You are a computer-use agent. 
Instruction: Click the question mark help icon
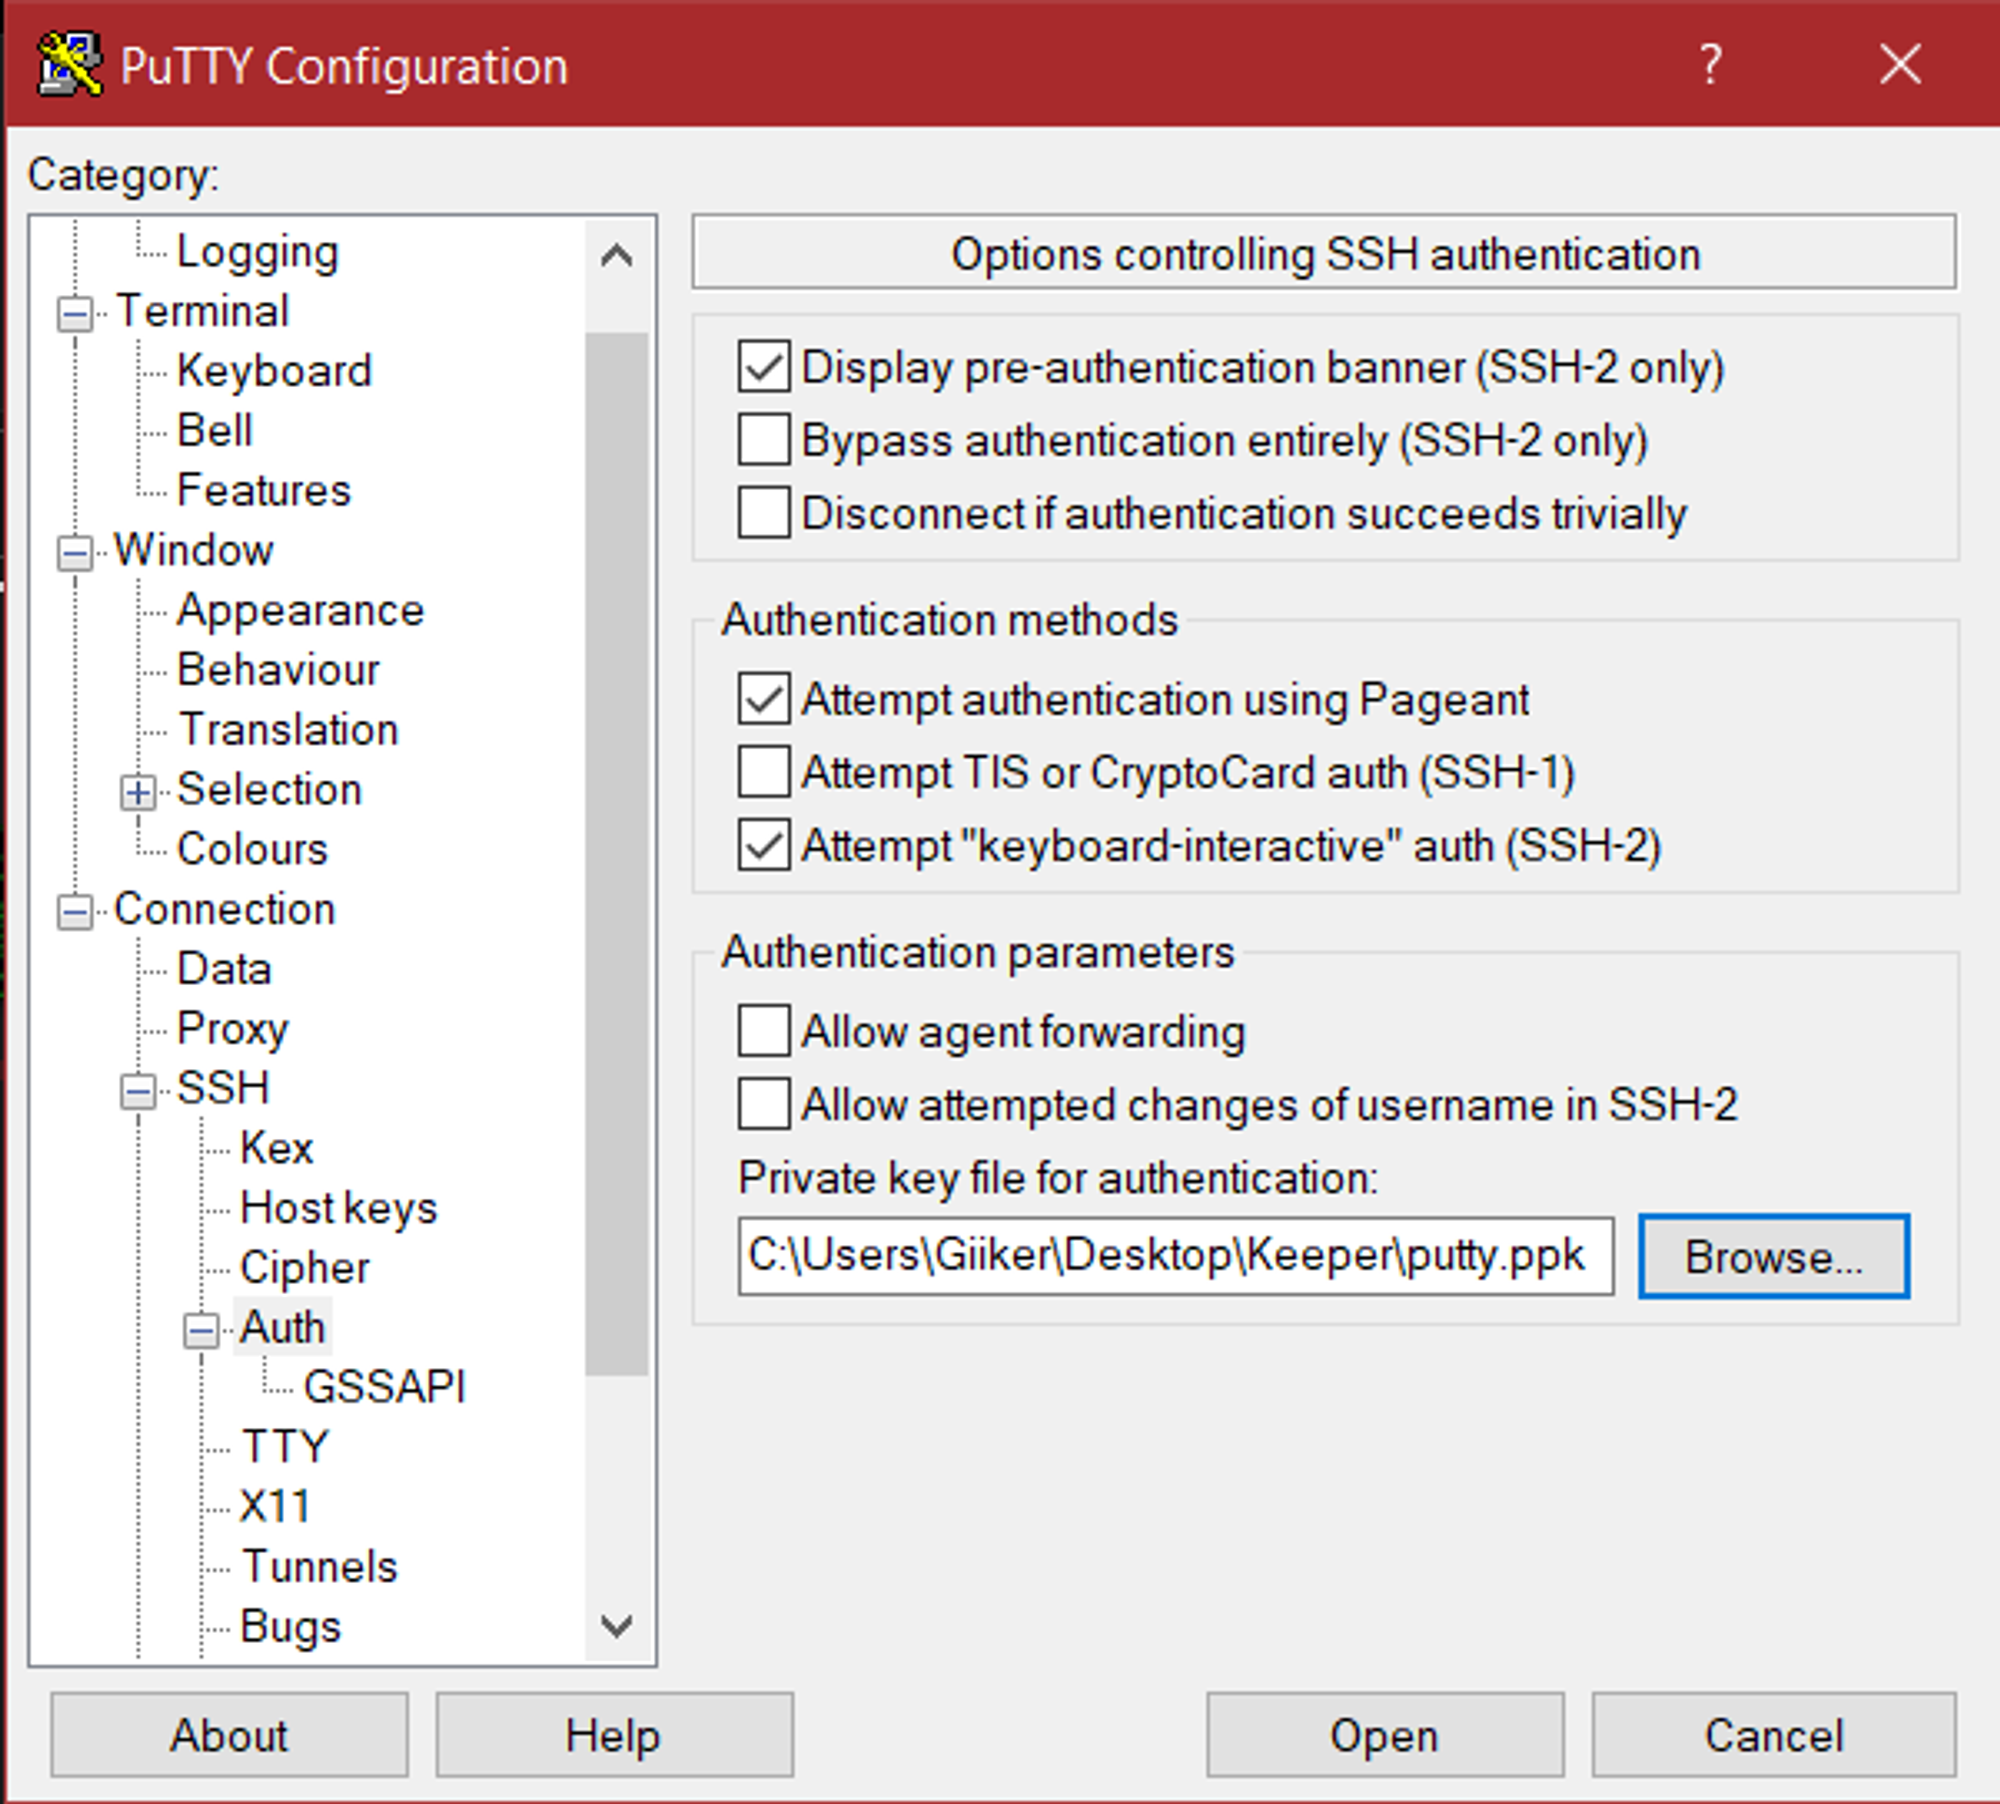tap(1711, 64)
